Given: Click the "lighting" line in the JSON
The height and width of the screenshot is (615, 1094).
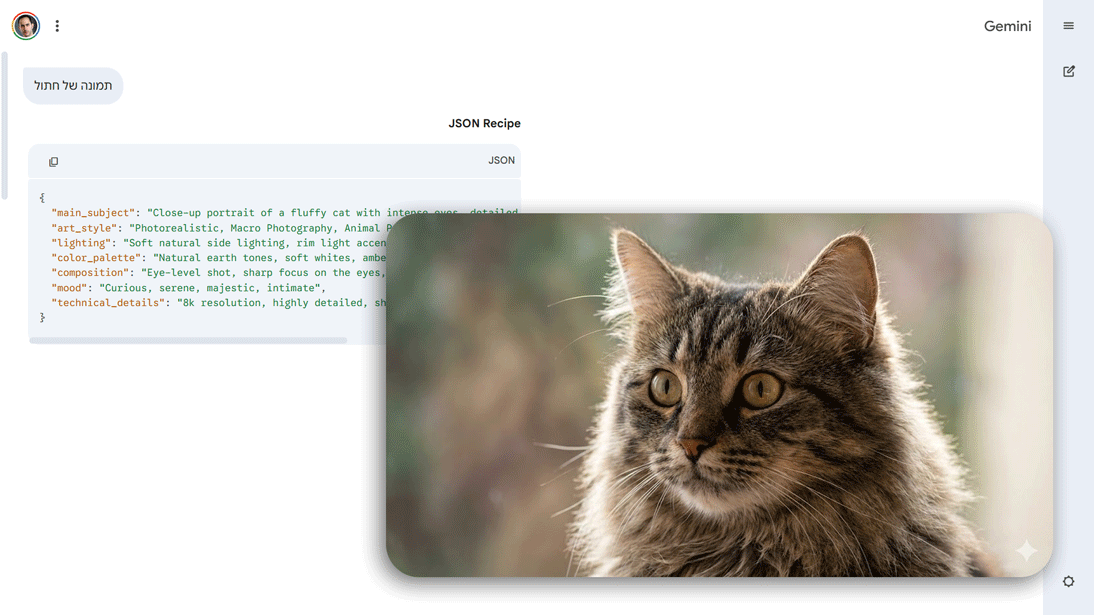Looking at the screenshot, I should coord(200,243).
